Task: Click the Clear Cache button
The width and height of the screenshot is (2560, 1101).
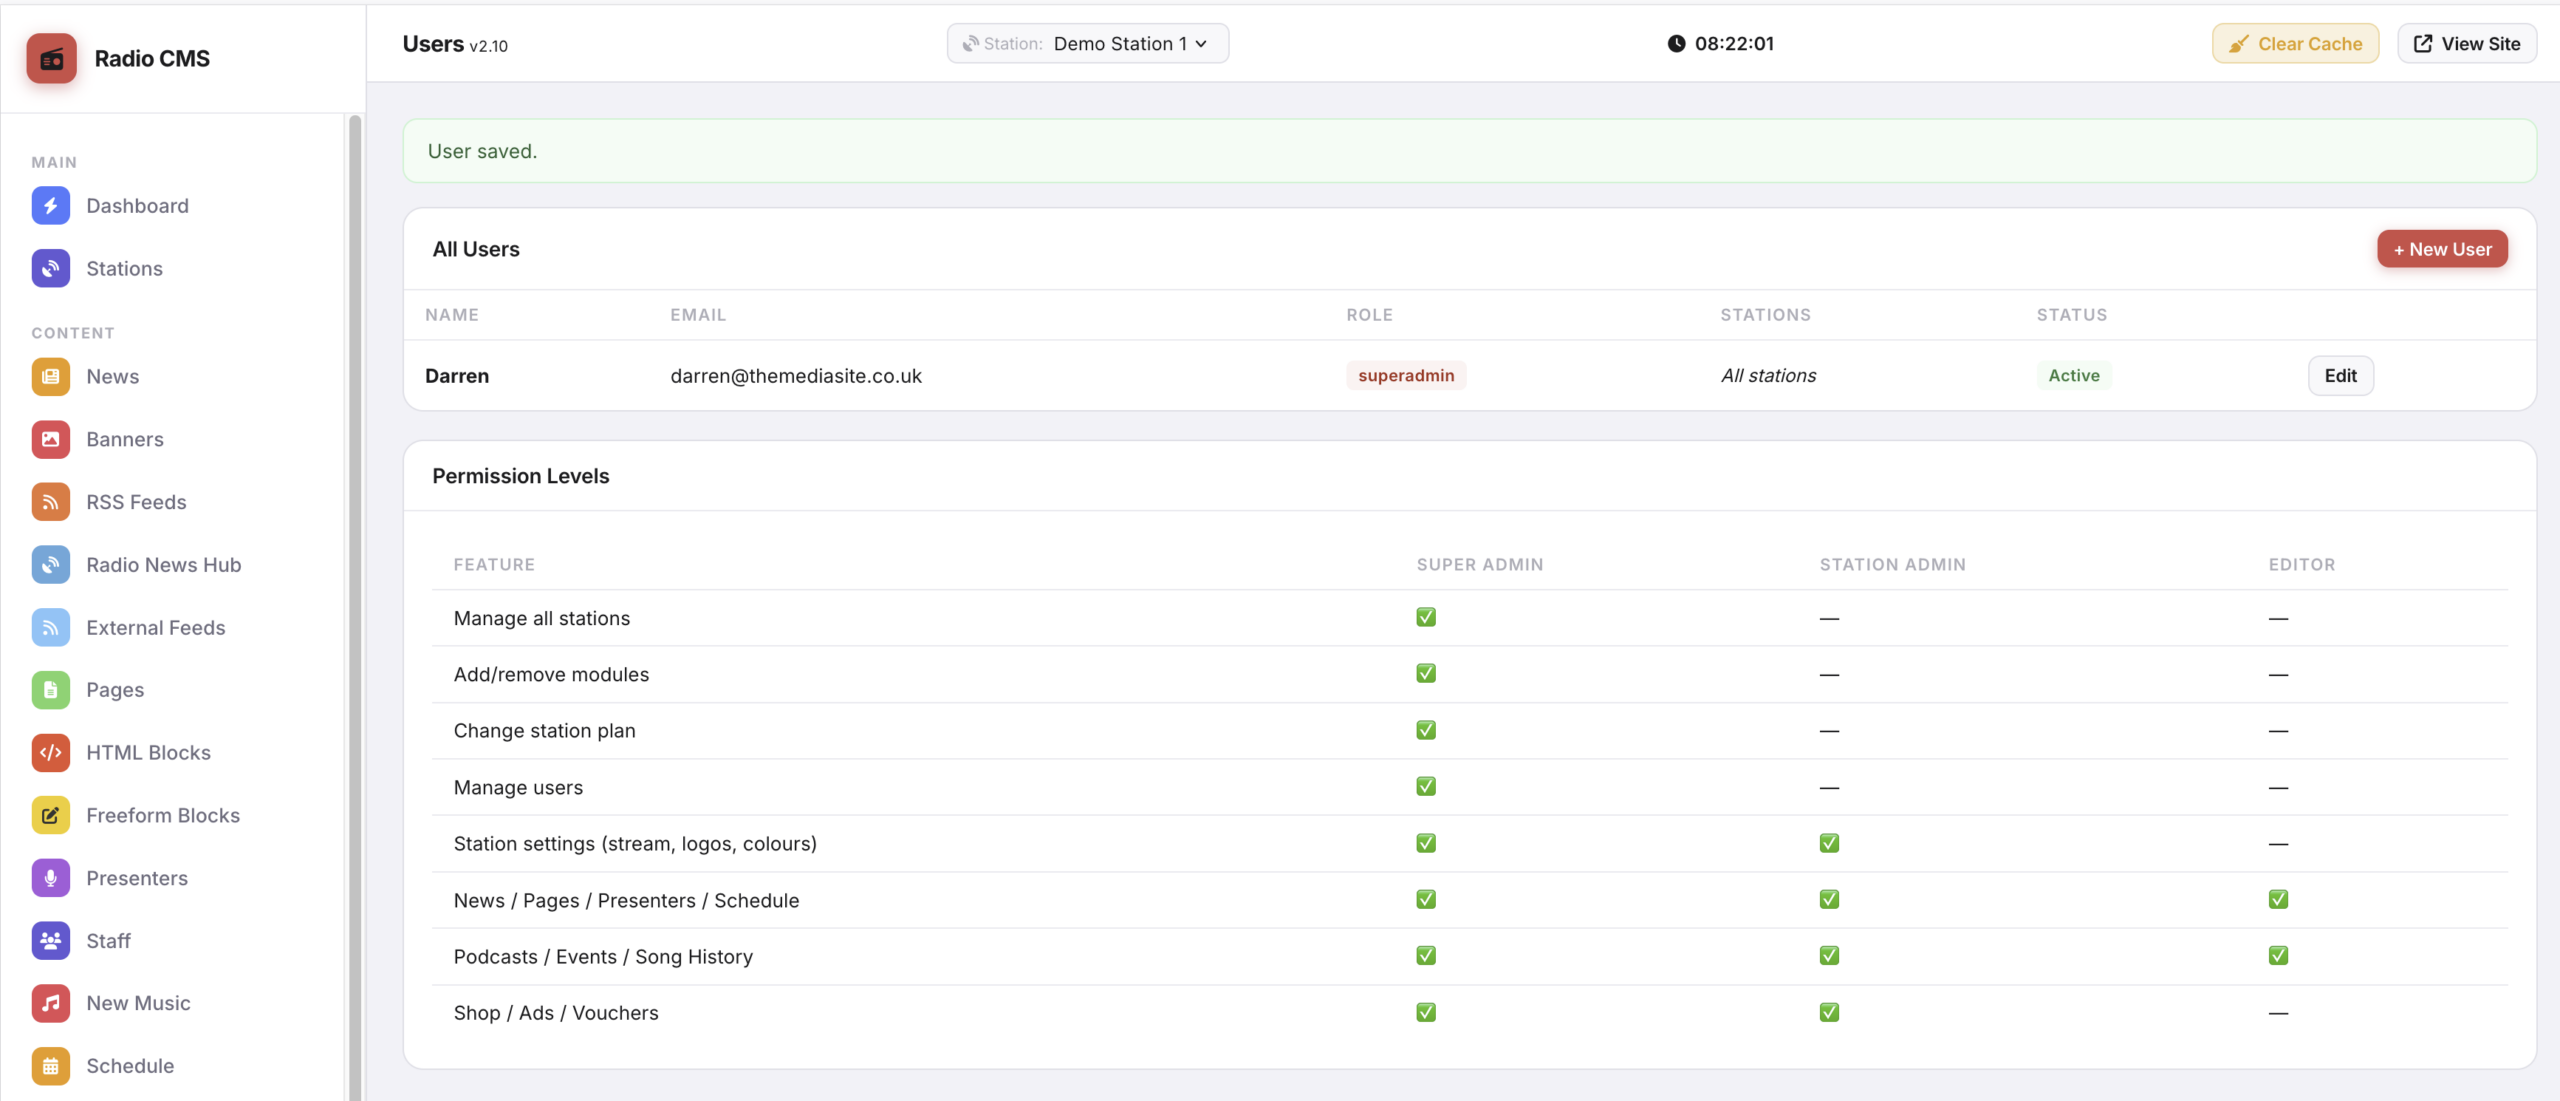Action: 2295,43
